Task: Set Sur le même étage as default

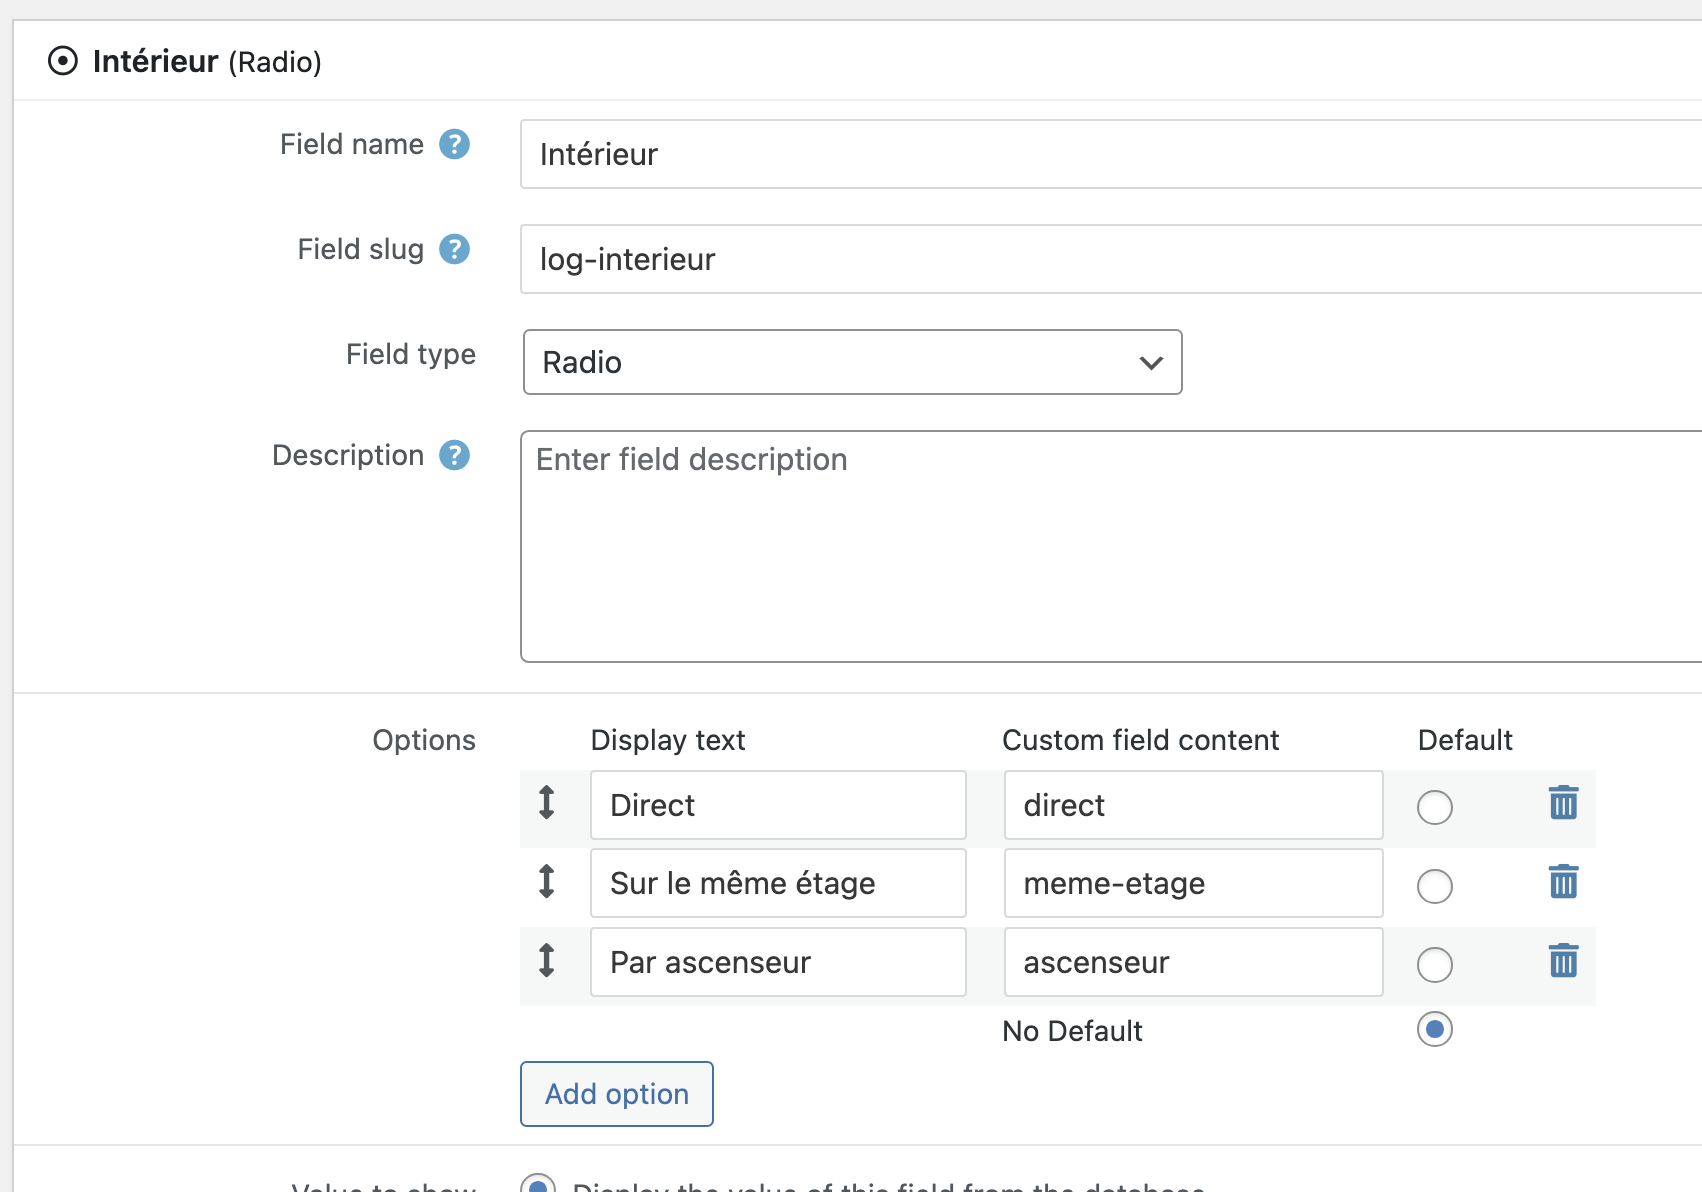Action: click(x=1434, y=886)
